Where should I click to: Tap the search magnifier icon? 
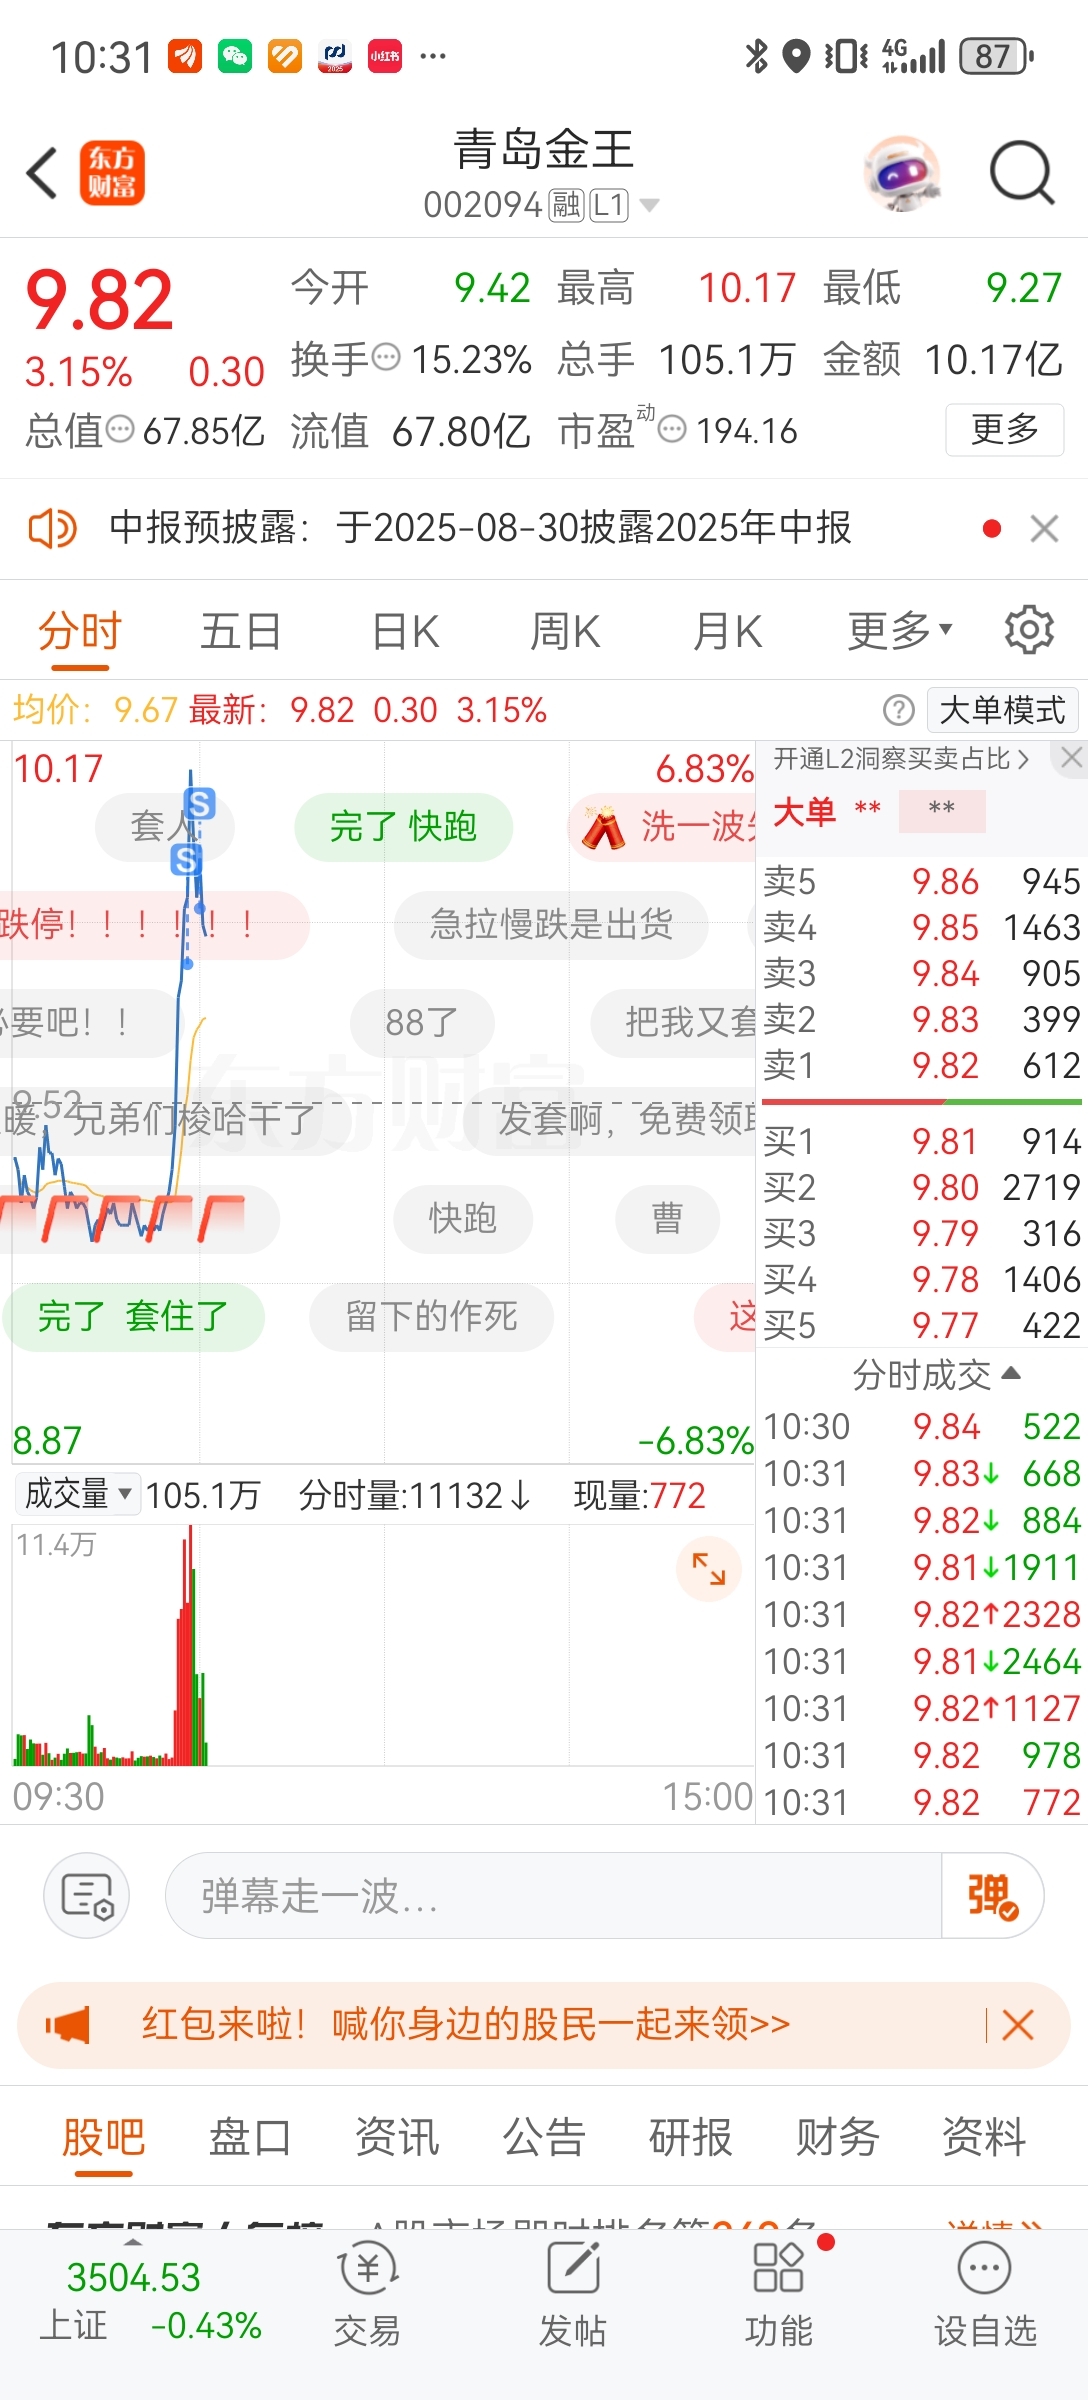[1022, 173]
